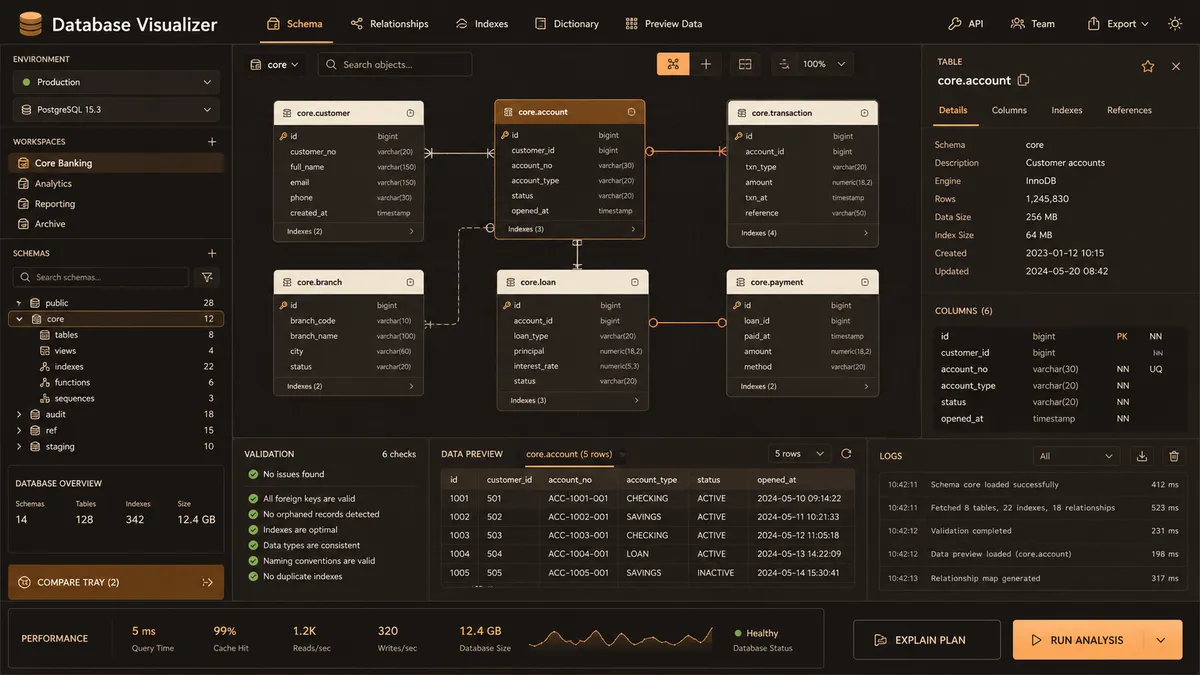Viewport: 1200px width, 675px height.
Task: Click the search schemas input field
Action: click(x=100, y=277)
